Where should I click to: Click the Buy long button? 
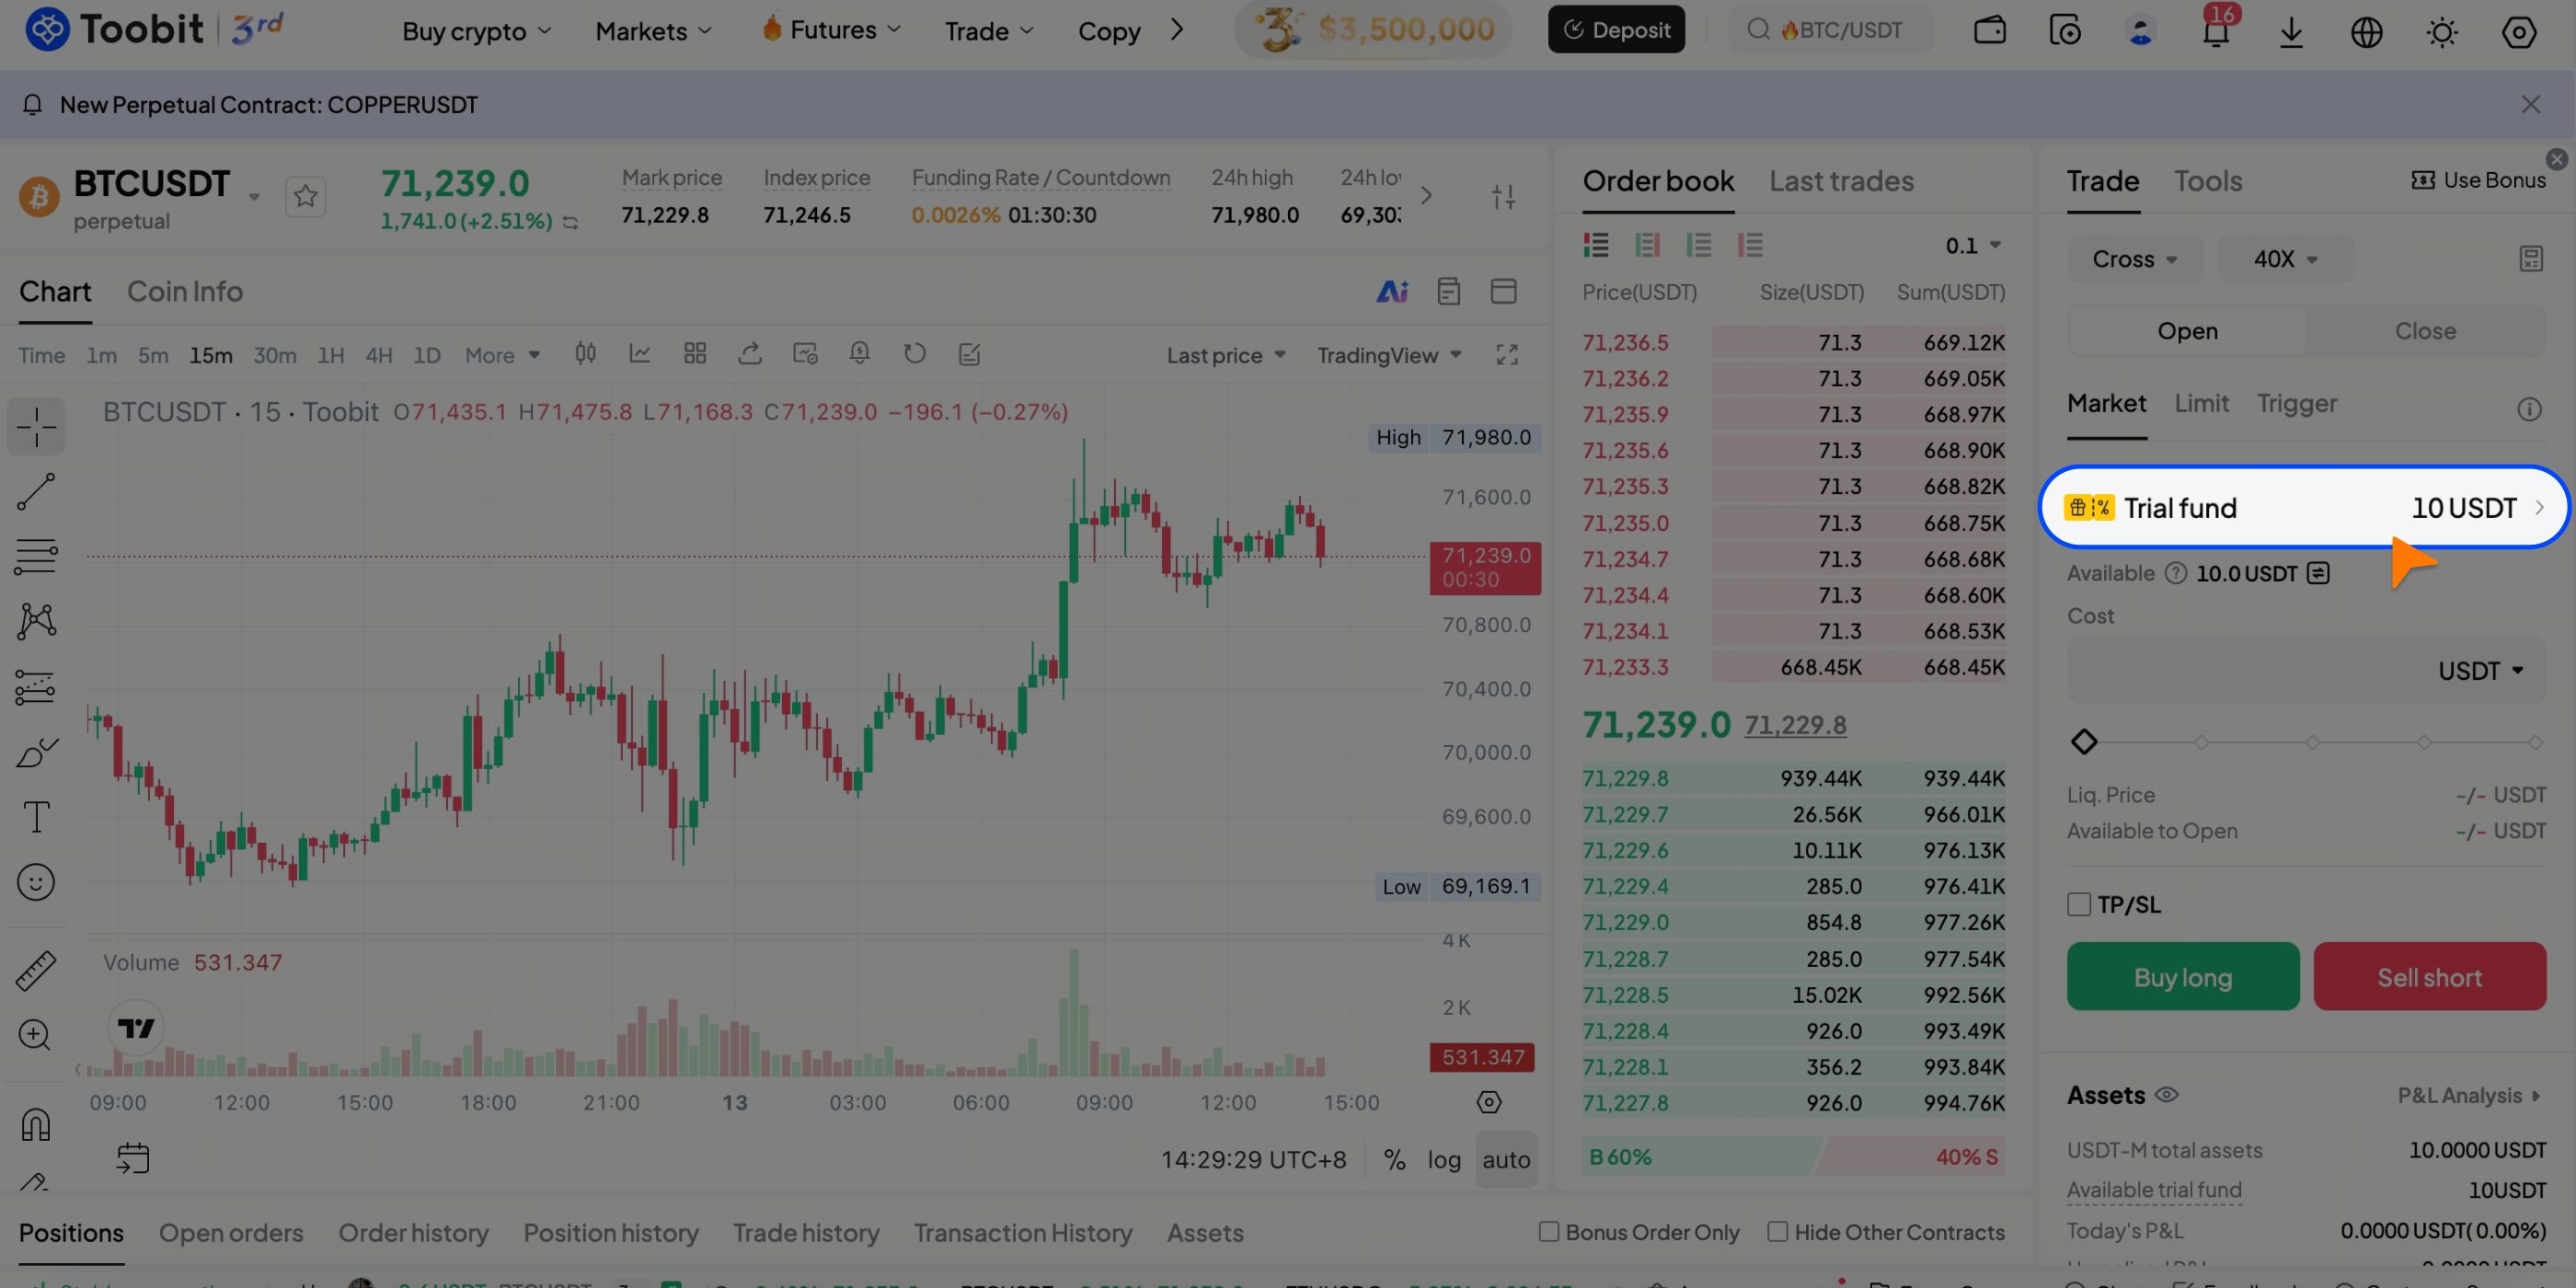click(x=2182, y=977)
